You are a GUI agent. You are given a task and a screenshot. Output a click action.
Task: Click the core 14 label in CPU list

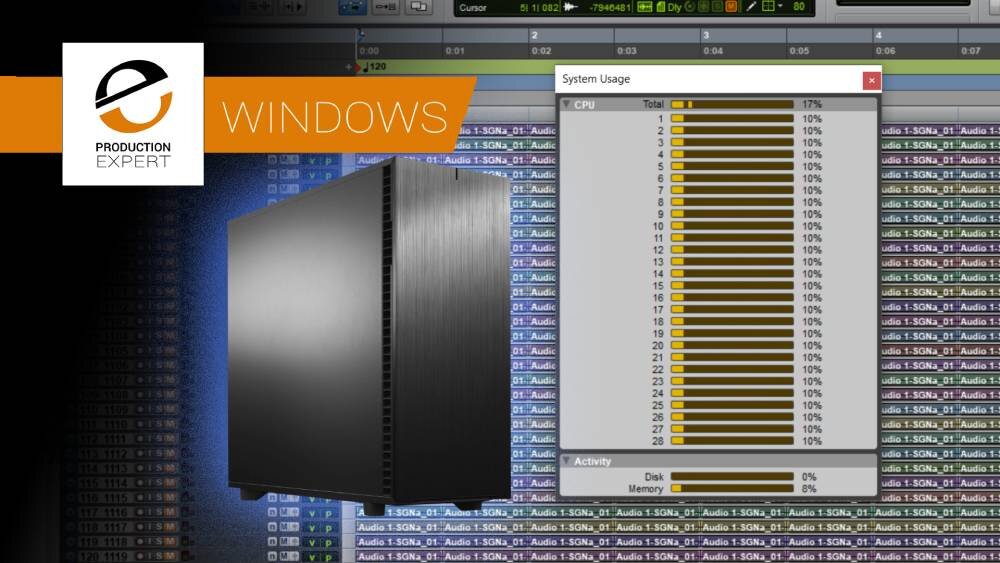(658, 274)
